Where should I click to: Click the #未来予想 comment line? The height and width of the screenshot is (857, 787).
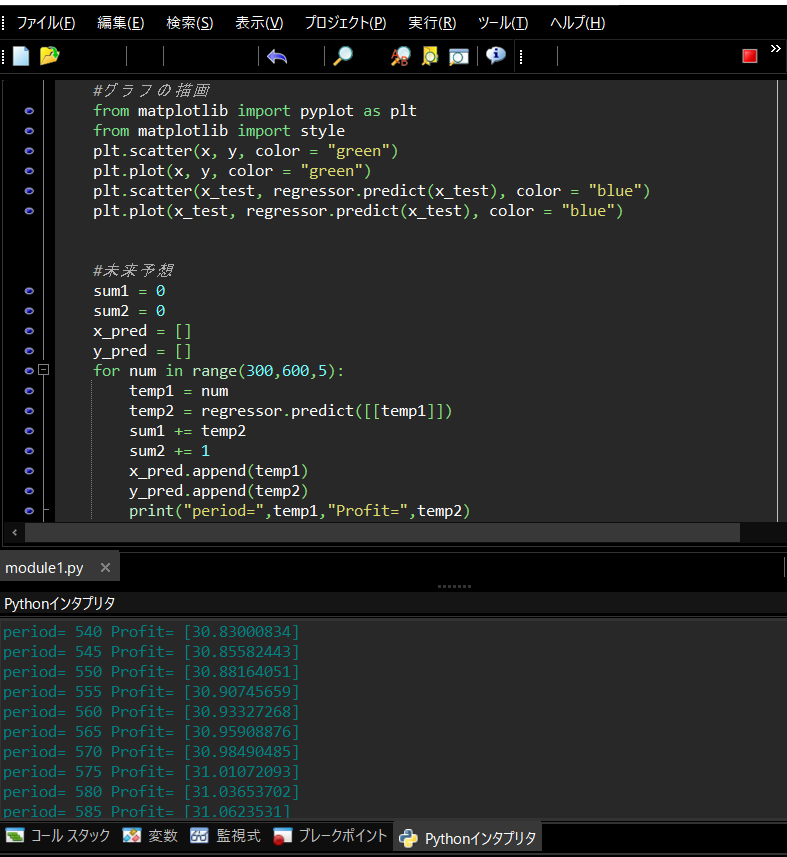click(x=133, y=271)
